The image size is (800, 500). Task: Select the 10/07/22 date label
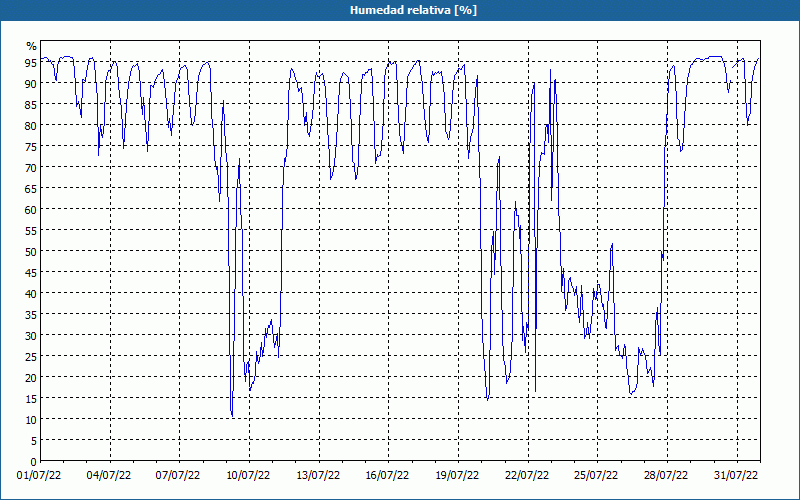[248, 476]
